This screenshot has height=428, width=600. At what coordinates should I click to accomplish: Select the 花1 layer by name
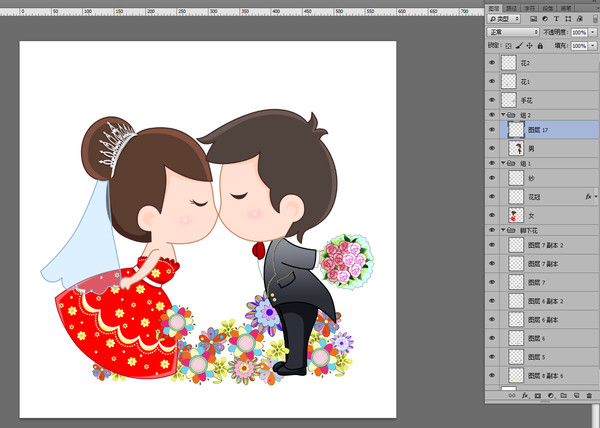point(525,82)
